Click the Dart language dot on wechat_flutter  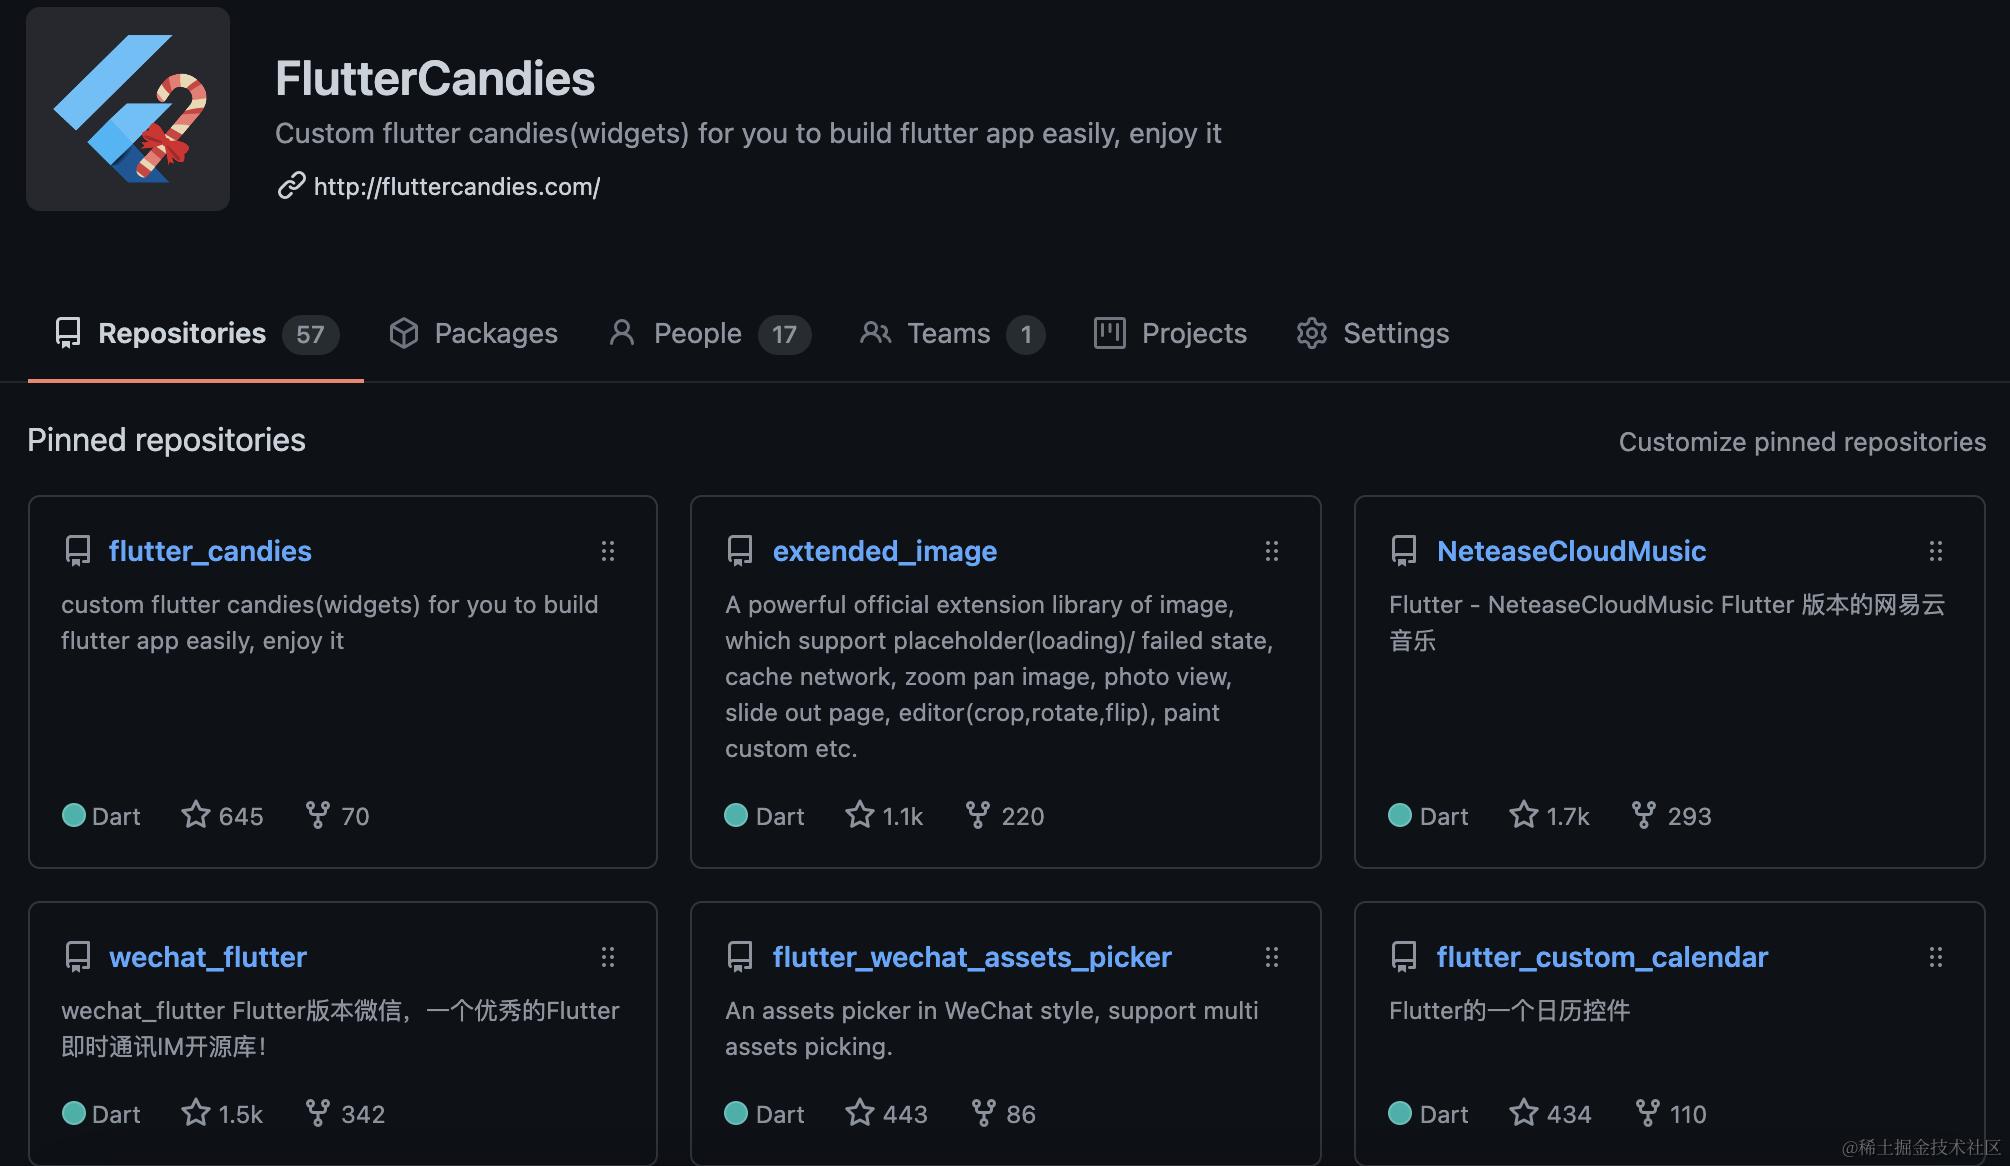74,1113
